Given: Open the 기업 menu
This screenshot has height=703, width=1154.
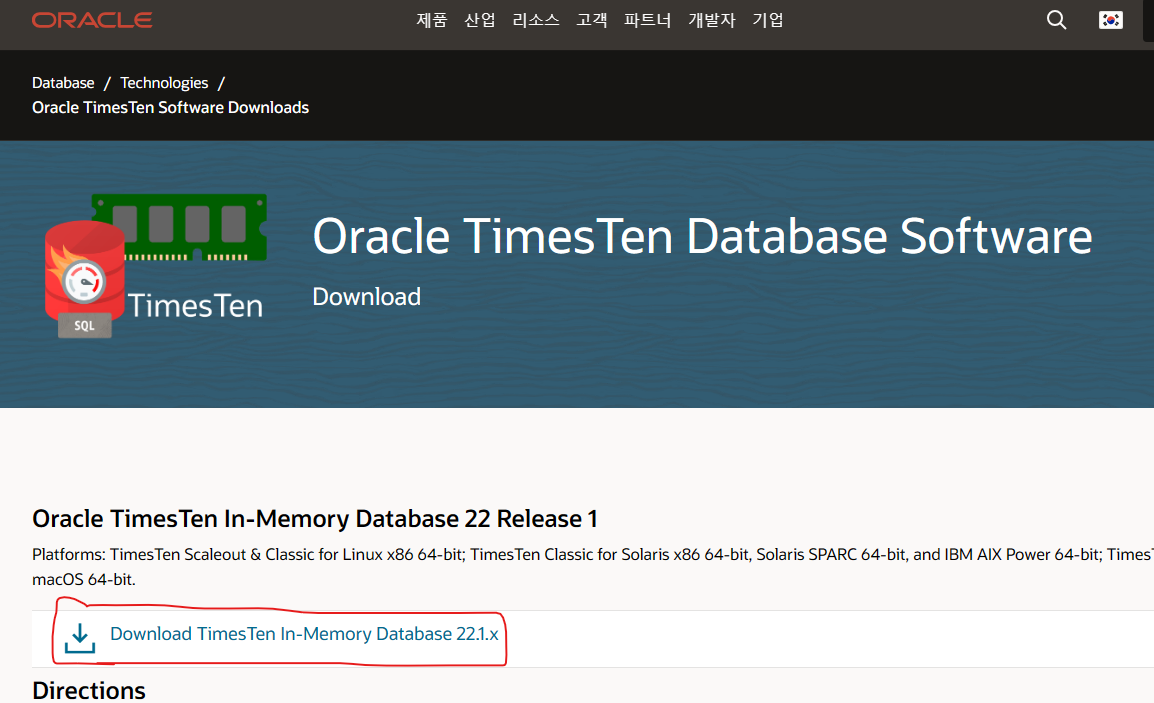Looking at the screenshot, I should tap(767, 19).
